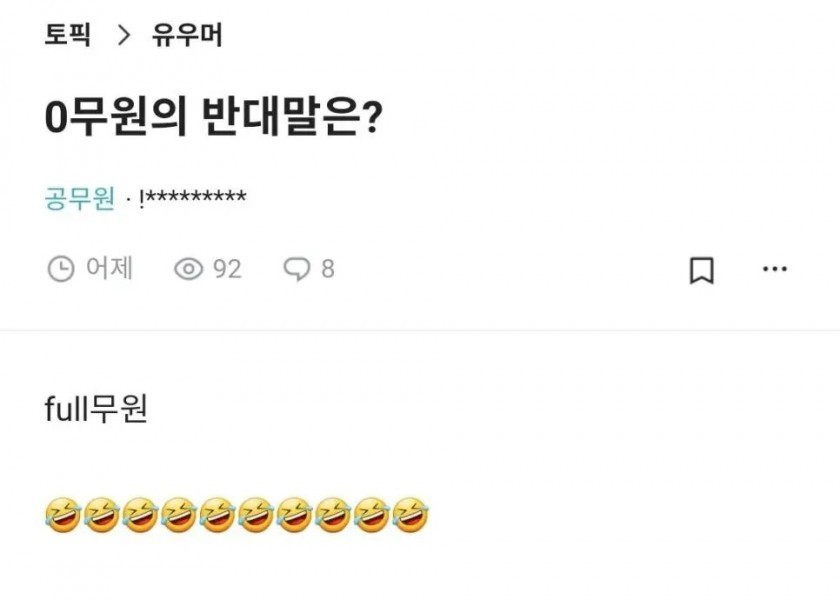Click the post body text full무원
The image size is (840, 600).
97,409
